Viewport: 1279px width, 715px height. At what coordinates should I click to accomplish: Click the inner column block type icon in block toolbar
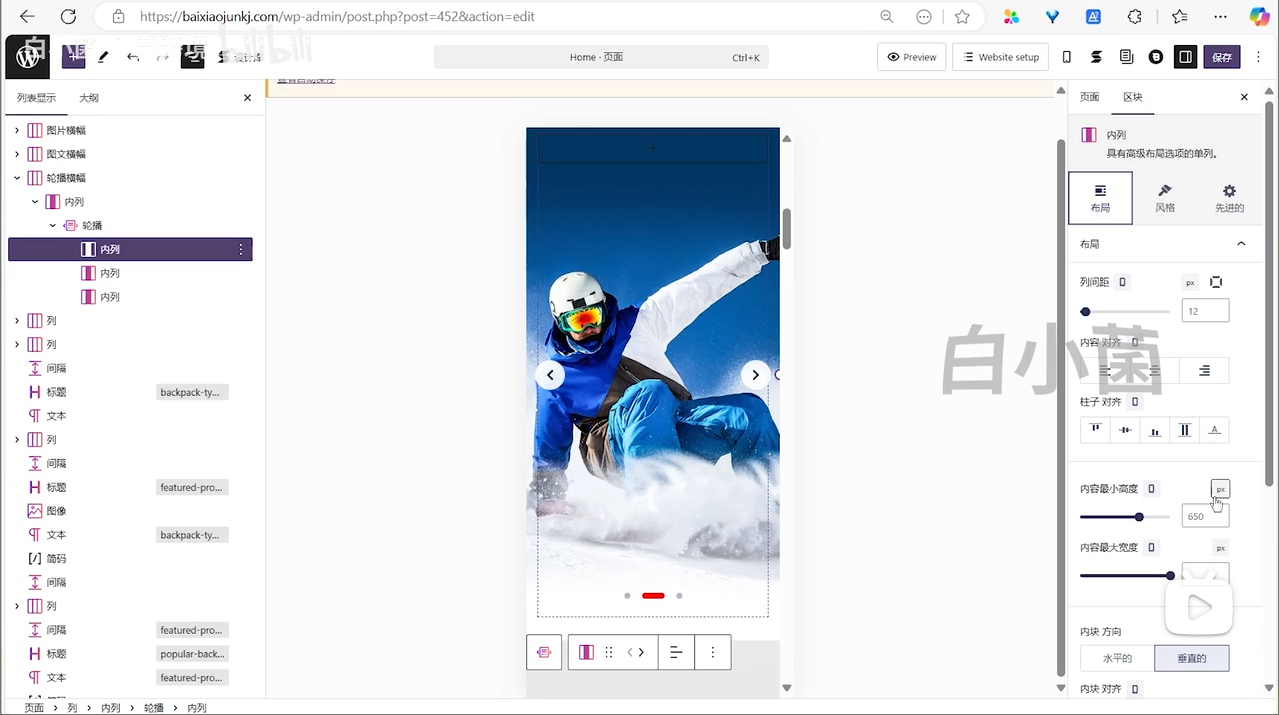click(x=587, y=652)
